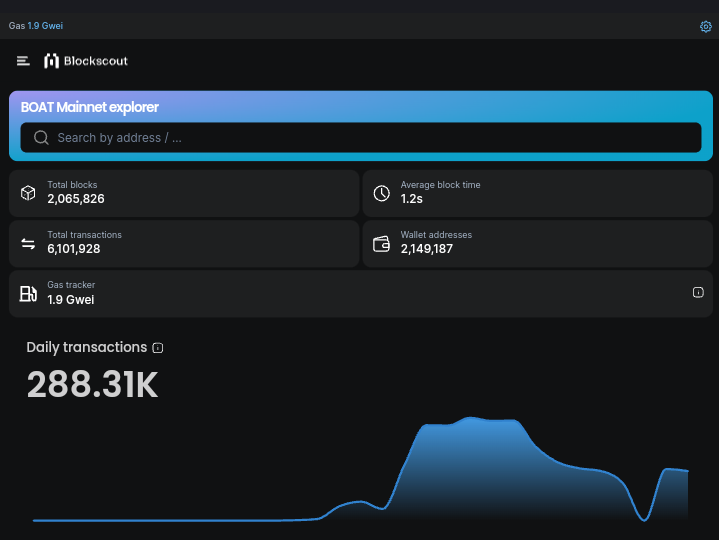Click the BOAT Mainnet explorer title
This screenshot has width=719, height=540.
tap(90, 107)
